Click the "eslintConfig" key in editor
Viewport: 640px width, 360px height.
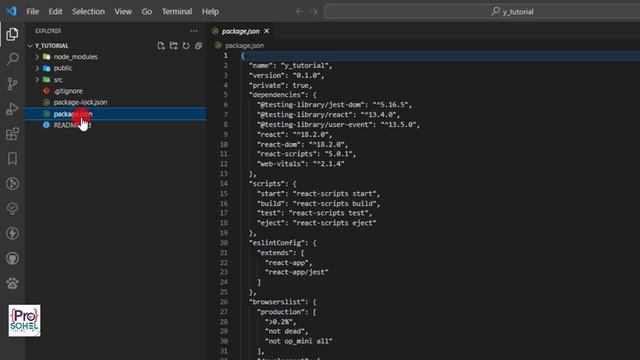point(277,243)
